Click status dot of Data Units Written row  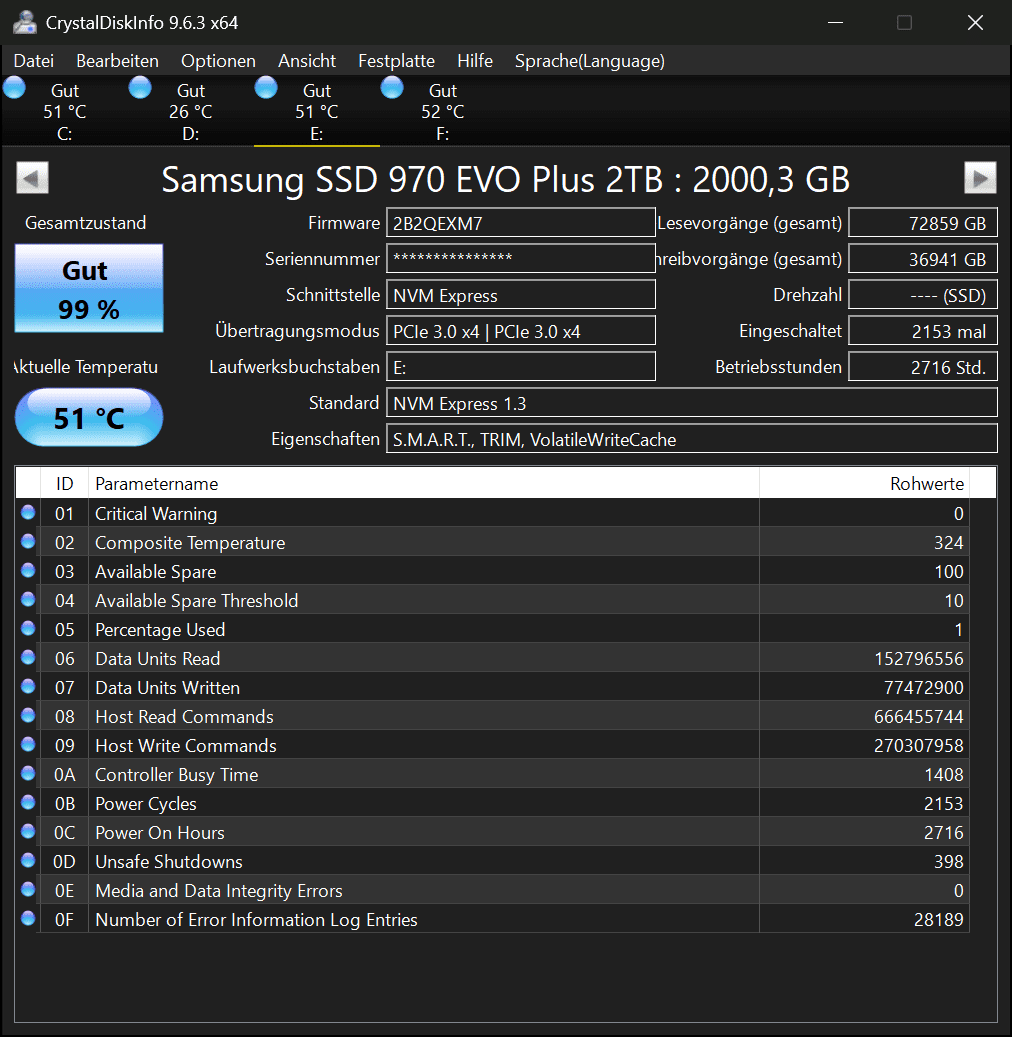coord(28,686)
